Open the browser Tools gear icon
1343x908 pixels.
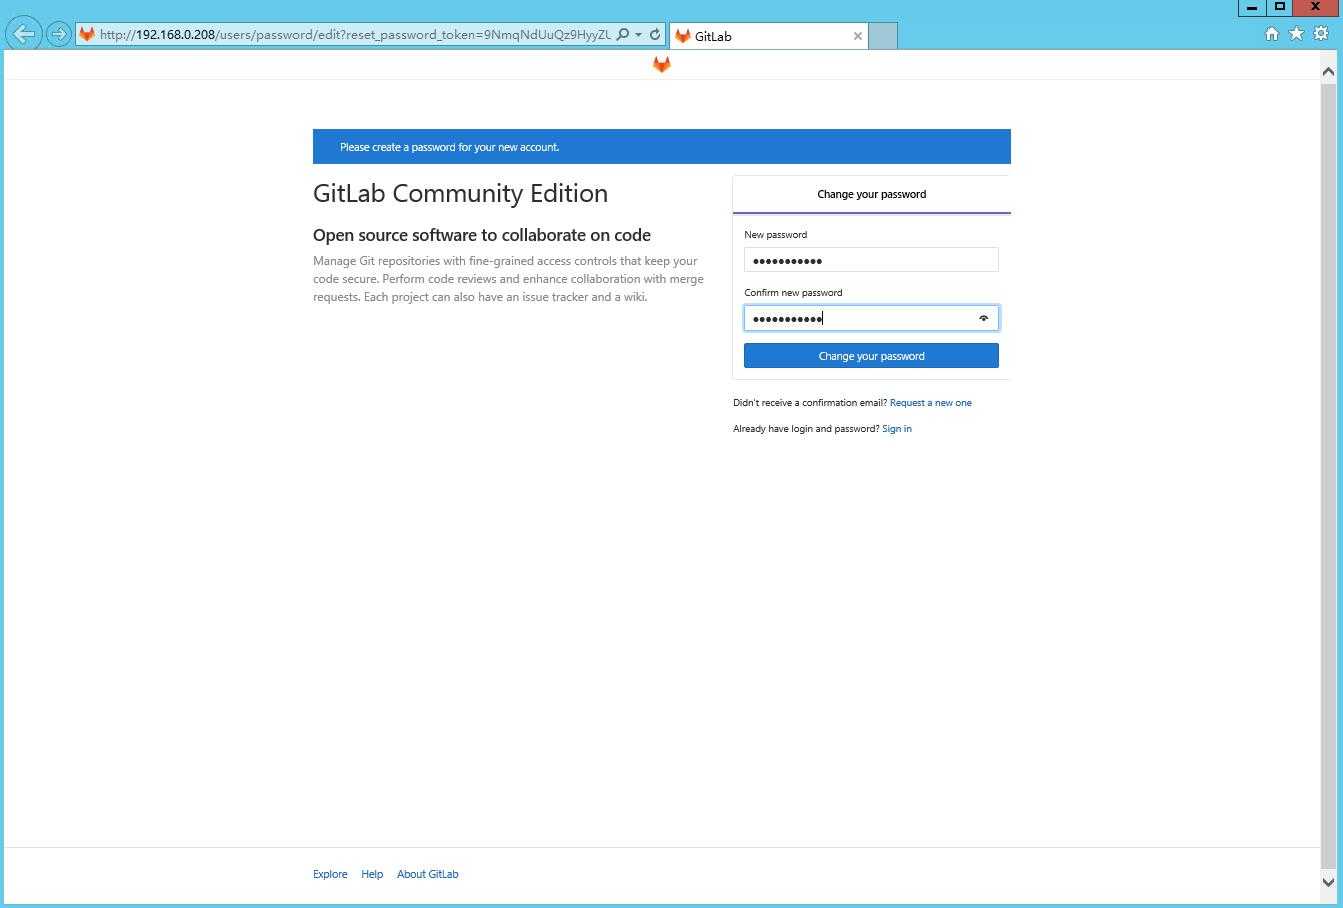click(1321, 34)
